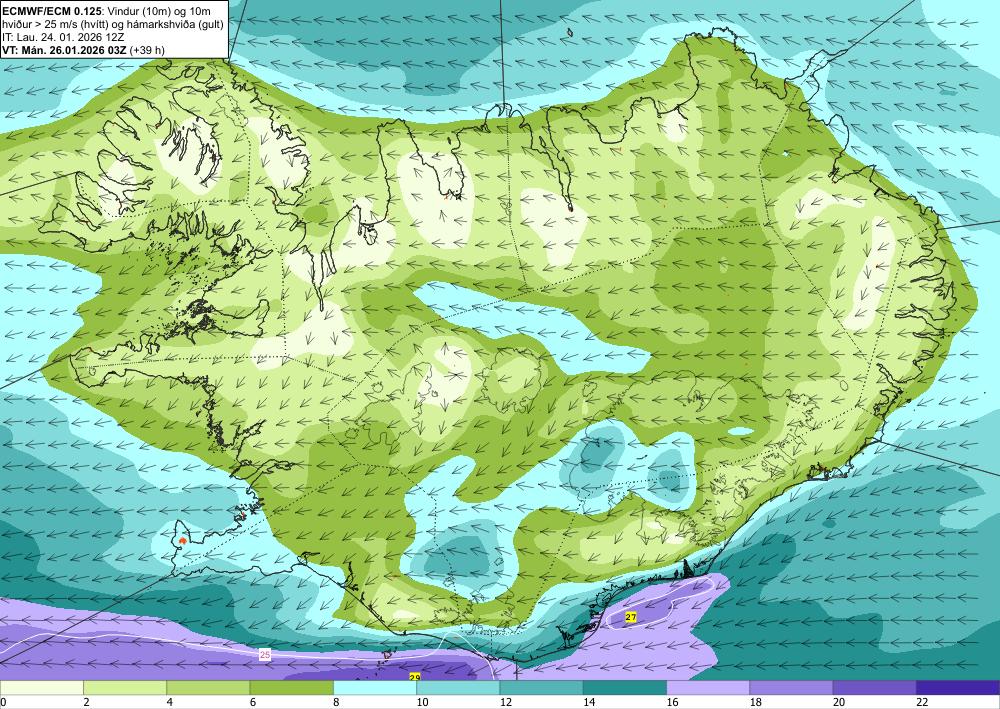The image size is (1000, 709).
Task: Click the legend scale value 14
Action: click(589, 702)
